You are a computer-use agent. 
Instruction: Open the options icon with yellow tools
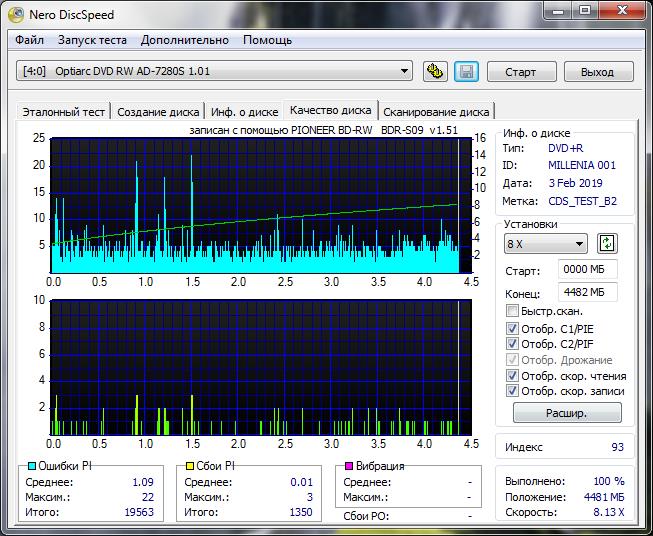click(434, 71)
